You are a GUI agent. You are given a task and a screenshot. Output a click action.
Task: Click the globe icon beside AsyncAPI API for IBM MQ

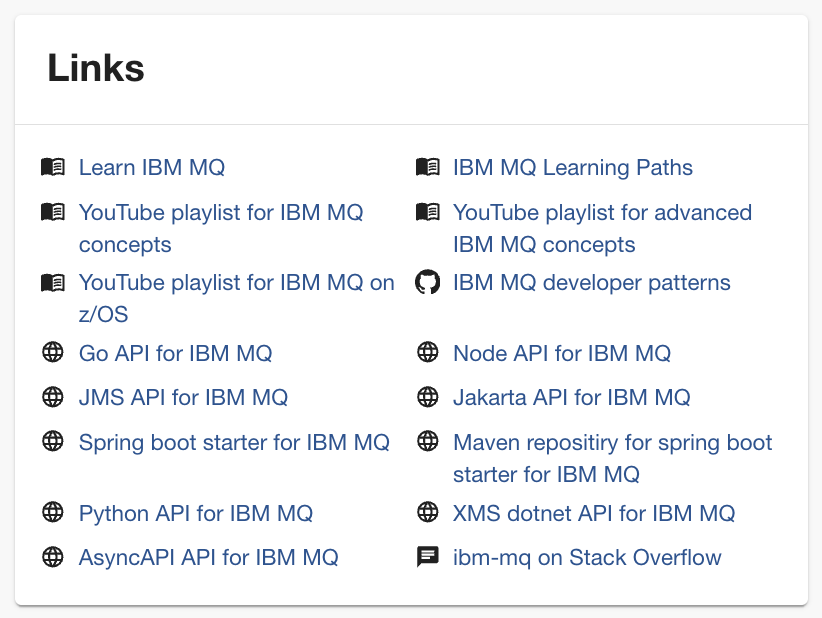point(55,558)
